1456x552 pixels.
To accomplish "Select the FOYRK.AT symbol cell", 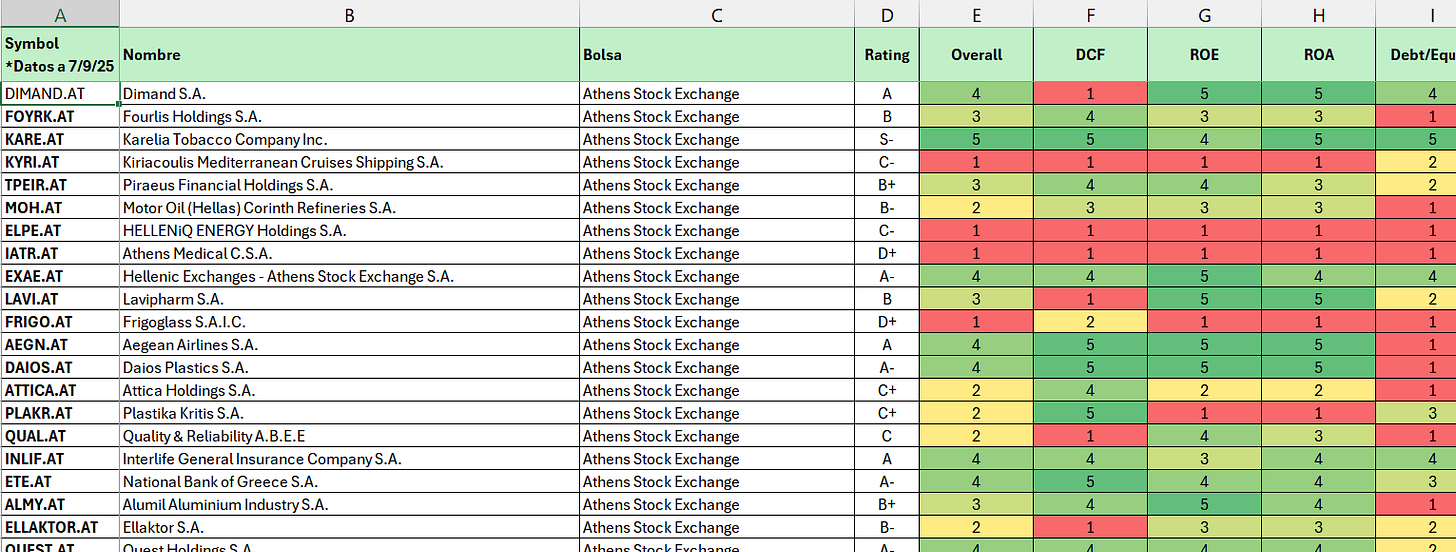I will tap(60, 117).
